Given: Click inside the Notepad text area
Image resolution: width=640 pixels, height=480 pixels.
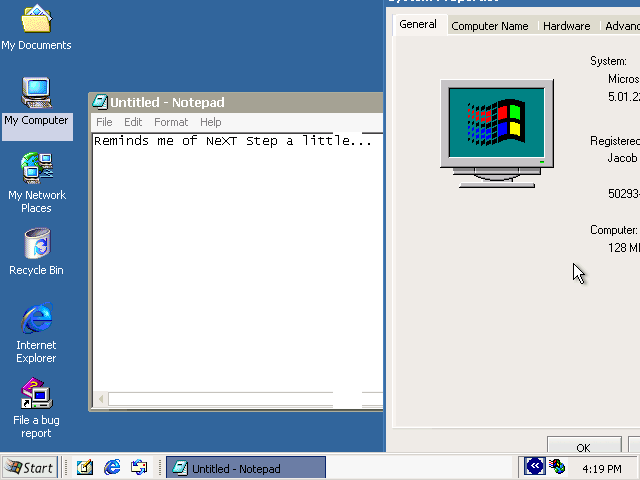Looking at the screenshot, I should click(x=238, y=262).
